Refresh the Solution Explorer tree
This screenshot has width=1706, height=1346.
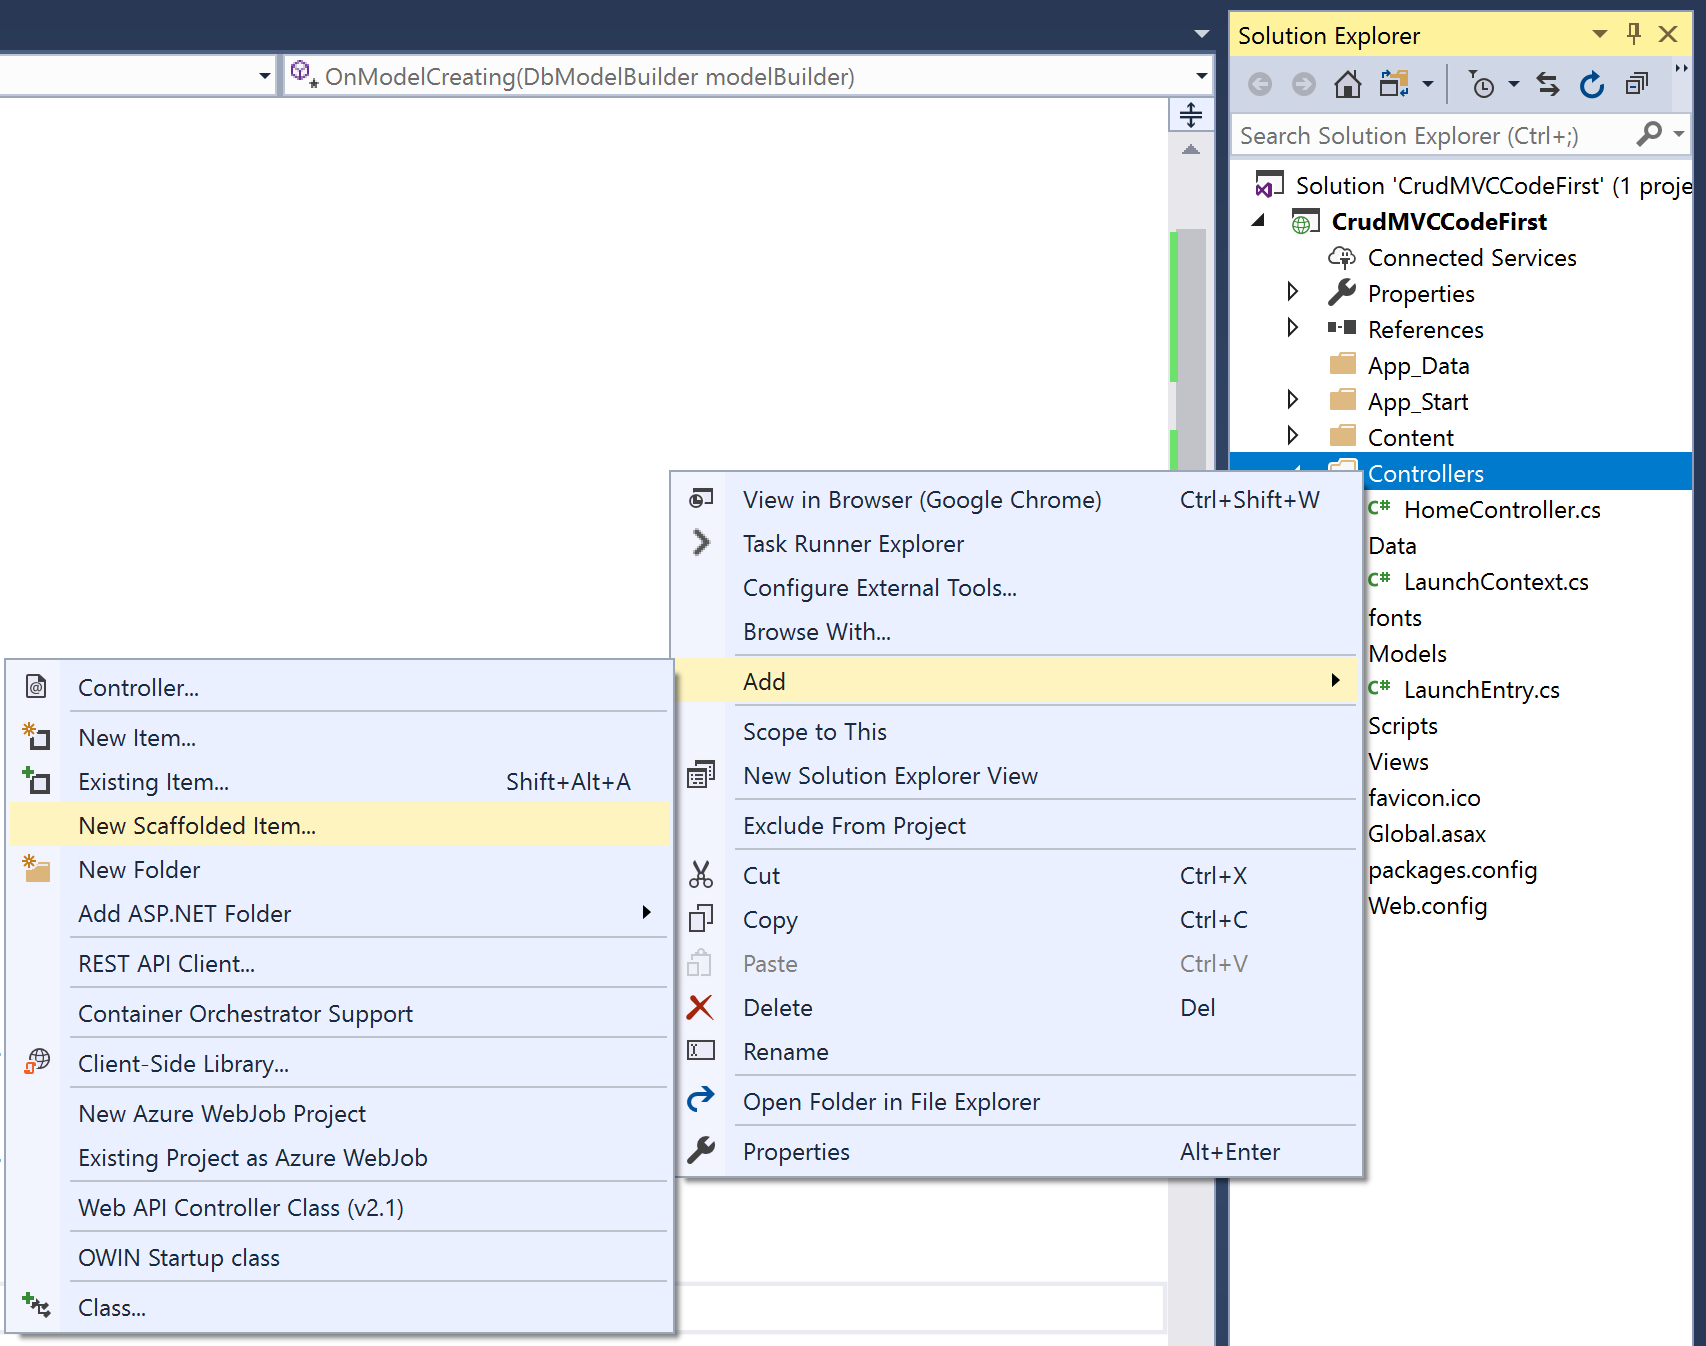pyautogui.click(x=1591, y=85)
